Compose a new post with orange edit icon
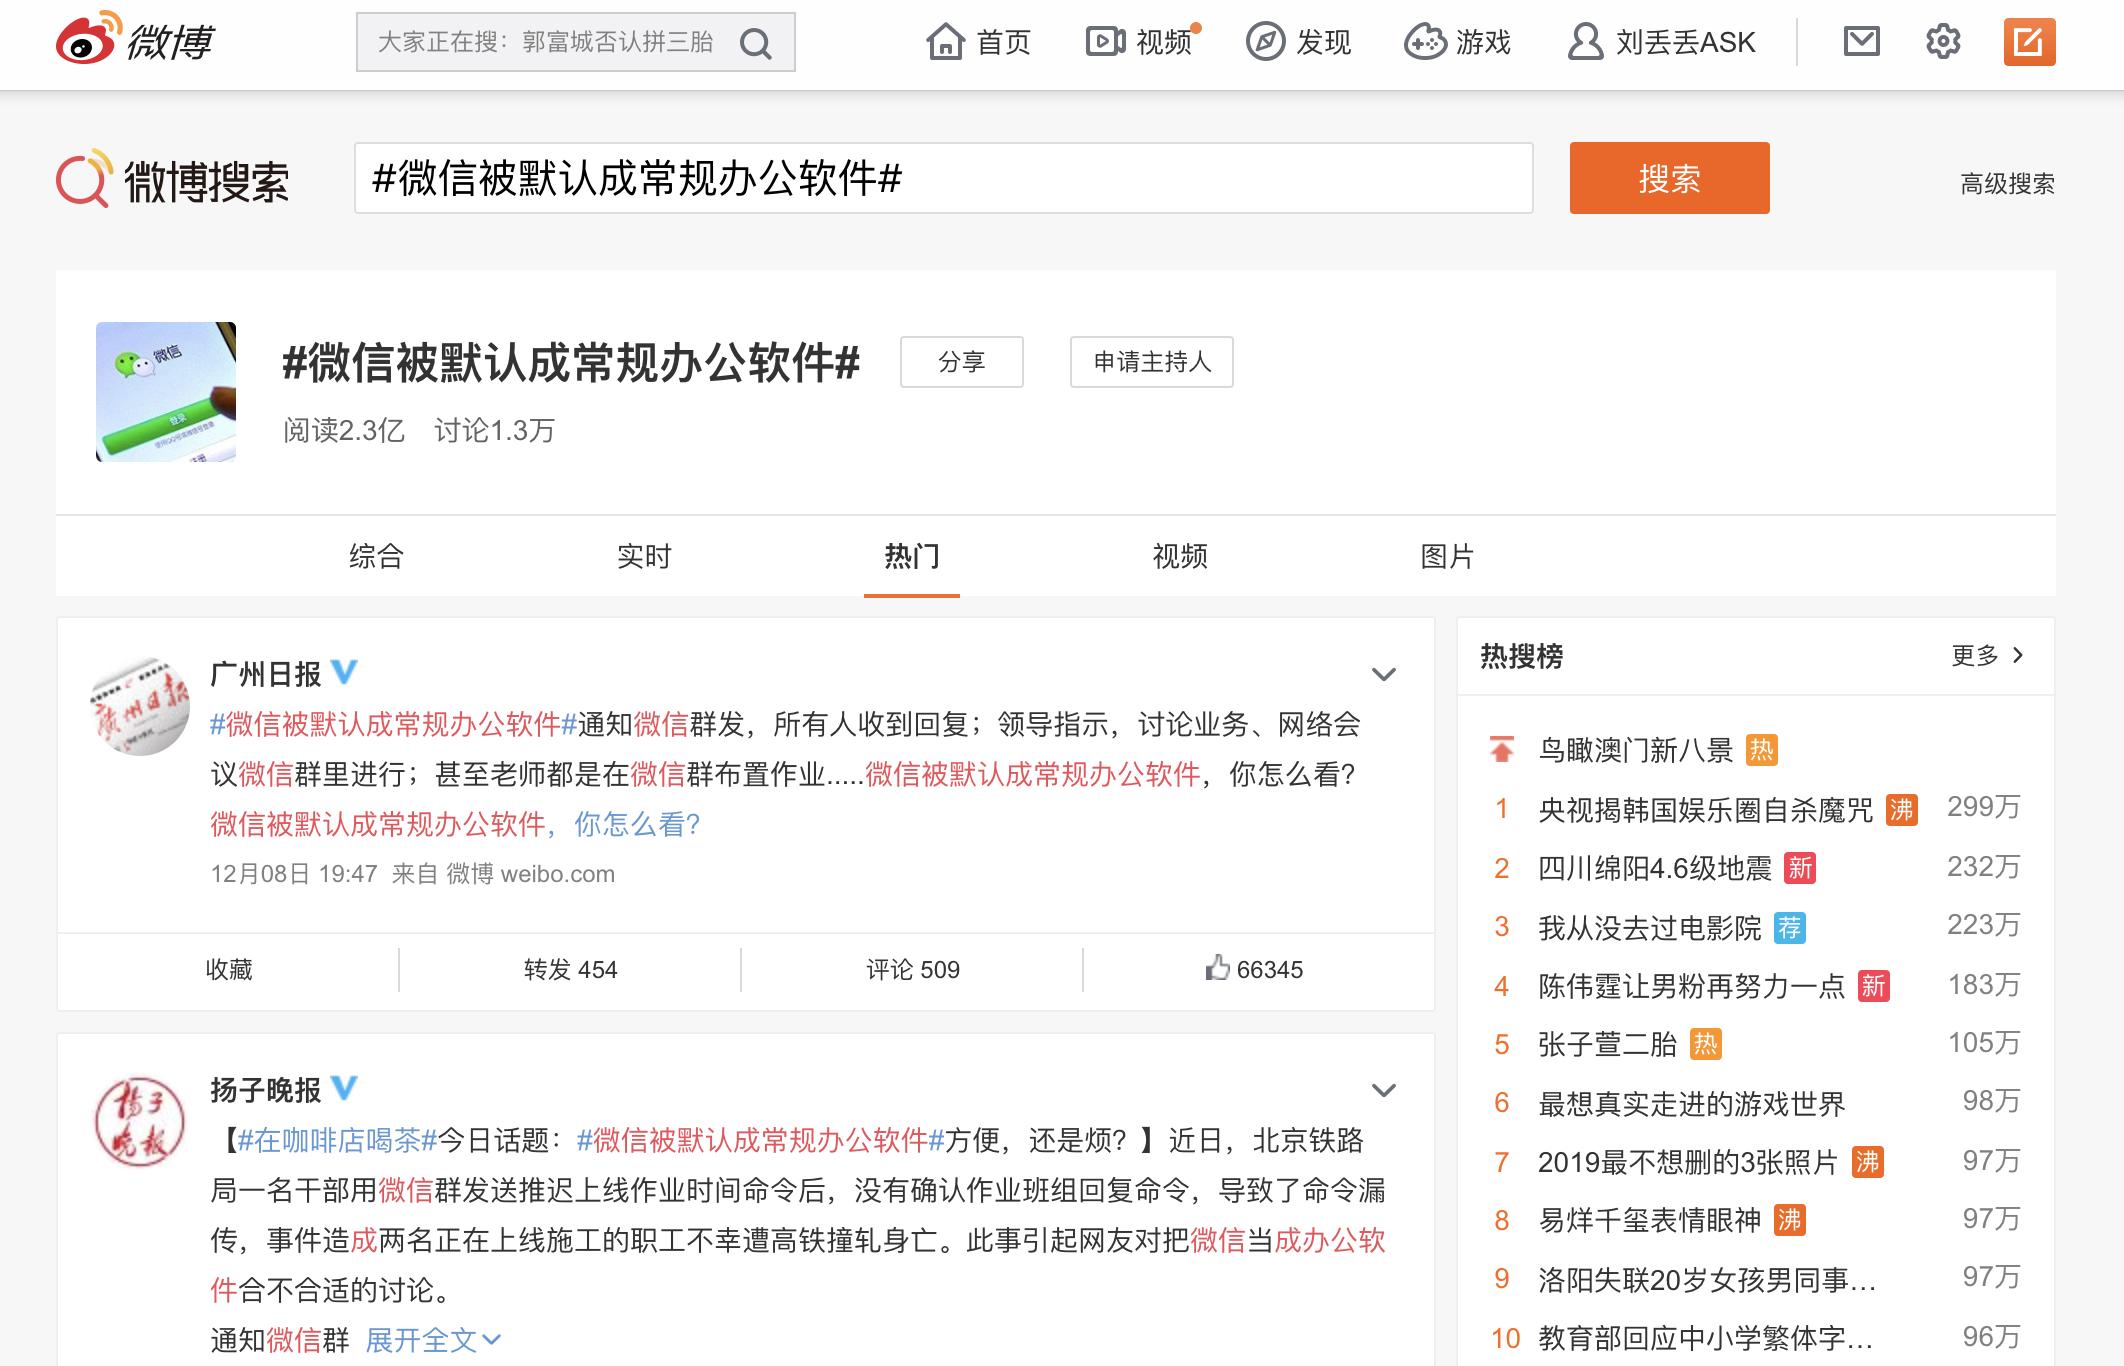 tap(2029, 42)
